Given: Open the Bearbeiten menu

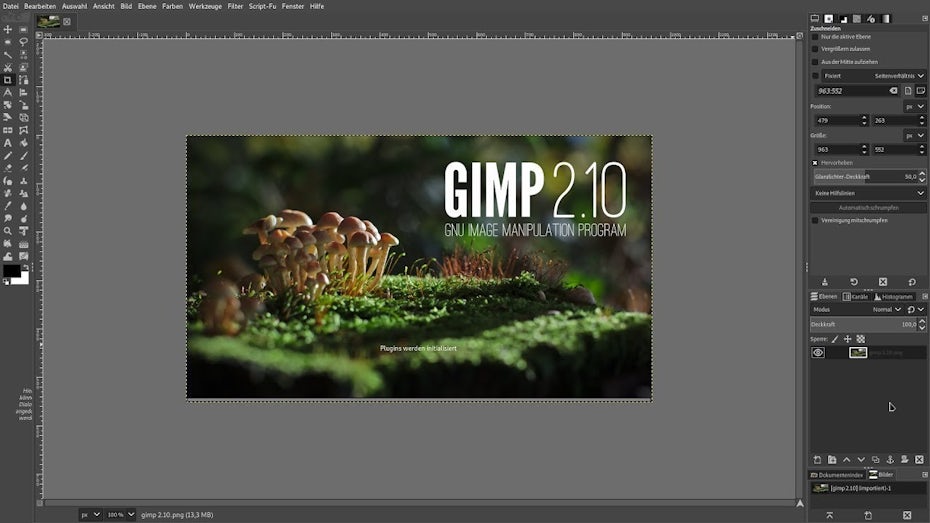Looking at the screenshot, I should pos(40,6).
